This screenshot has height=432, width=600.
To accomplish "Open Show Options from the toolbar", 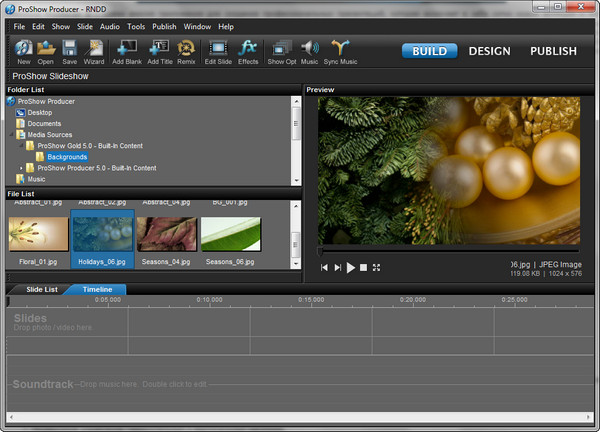I will [281, 48].
